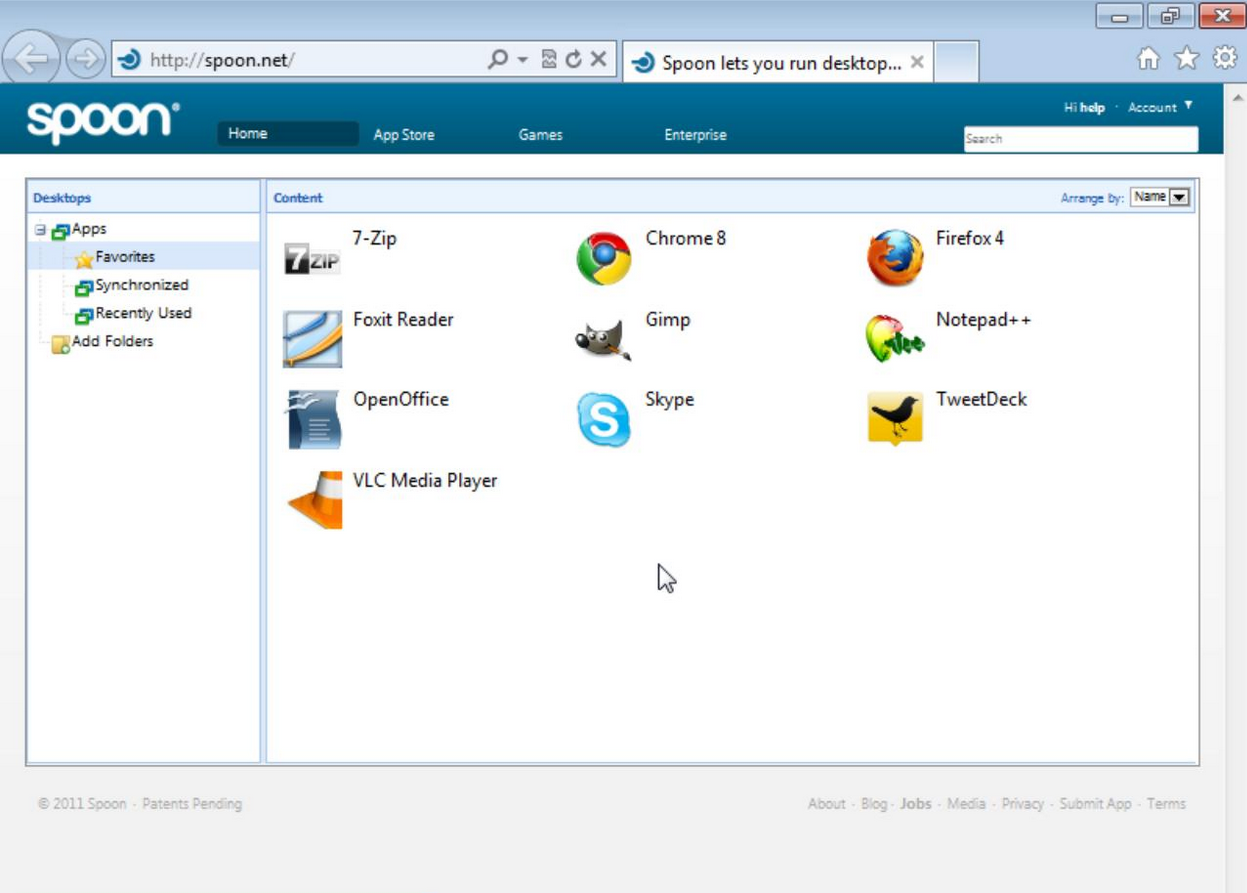
Task: Open the Jobs footer link
Action: 916,803
